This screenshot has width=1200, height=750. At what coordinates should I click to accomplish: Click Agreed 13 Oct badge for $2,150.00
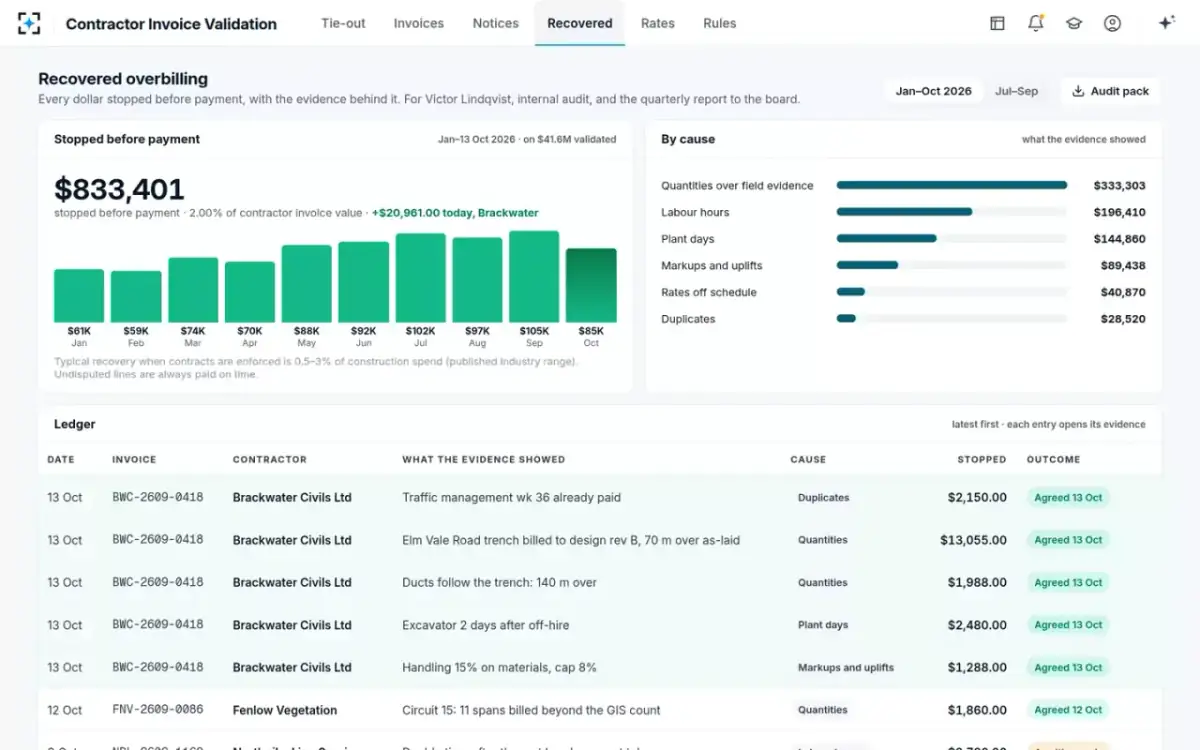(x=1068, y=497)
